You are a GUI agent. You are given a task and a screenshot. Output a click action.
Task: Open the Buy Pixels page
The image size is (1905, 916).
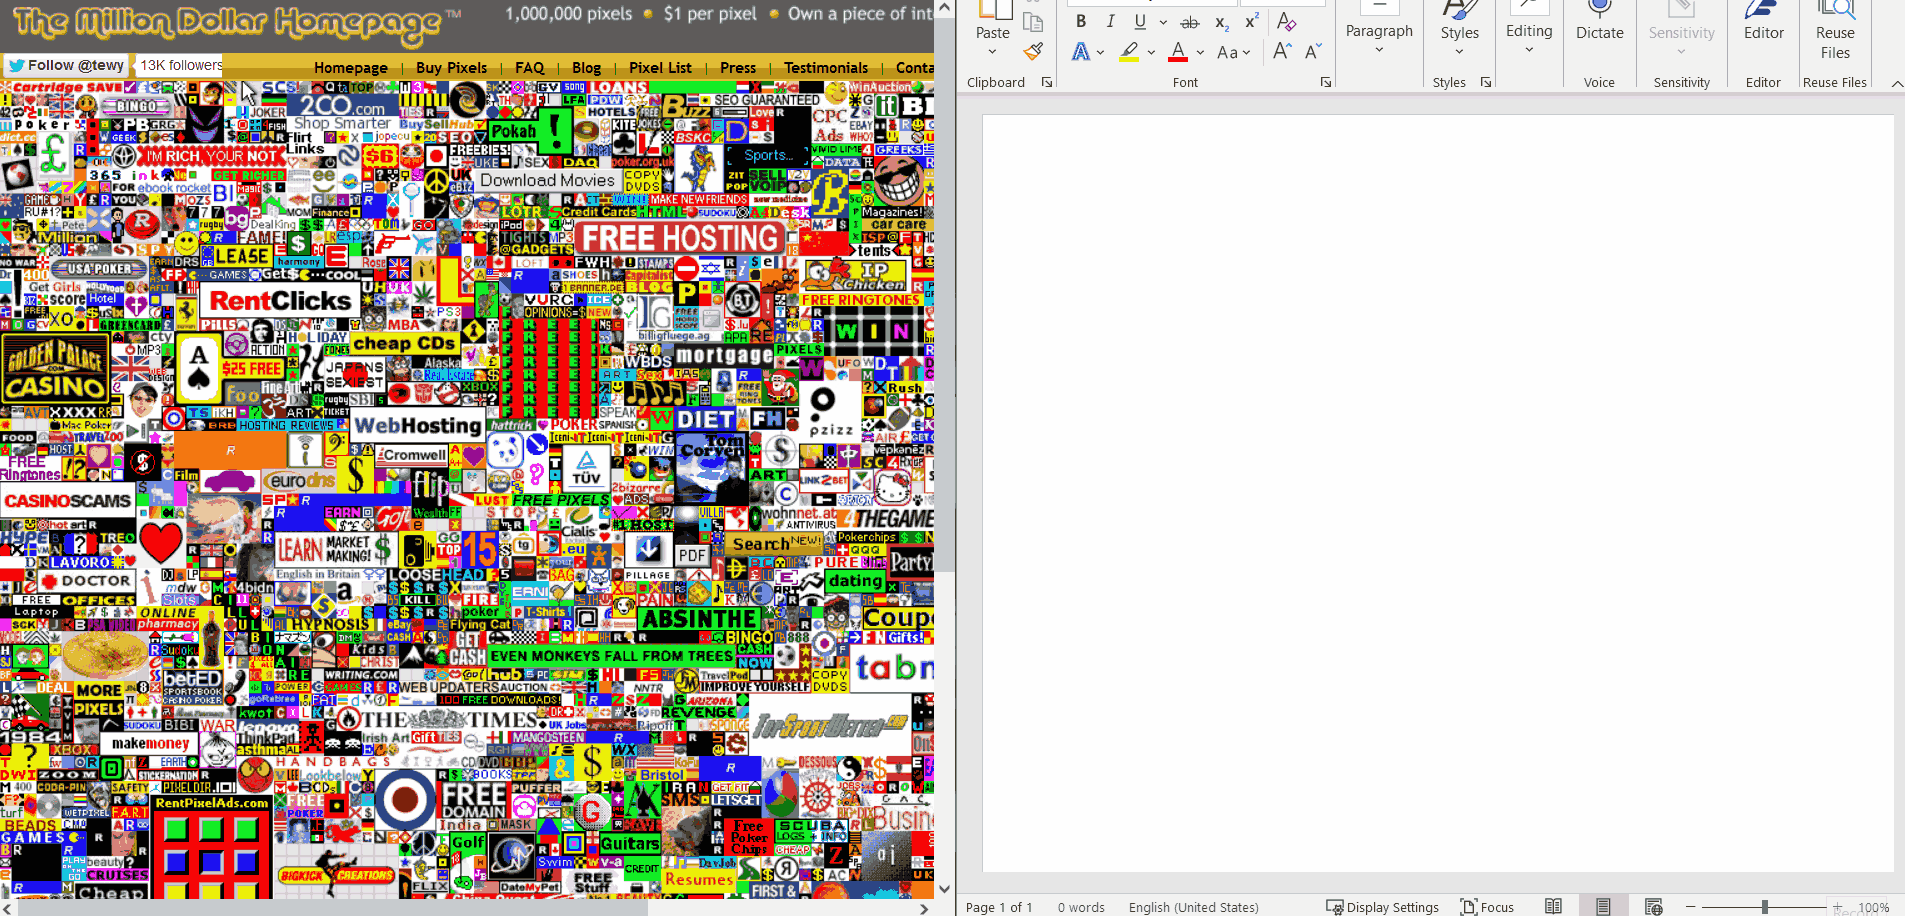point(451,67)
